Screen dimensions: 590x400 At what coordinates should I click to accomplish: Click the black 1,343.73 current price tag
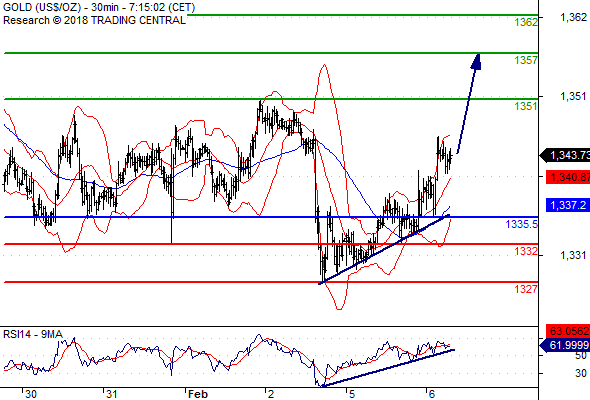565,155
